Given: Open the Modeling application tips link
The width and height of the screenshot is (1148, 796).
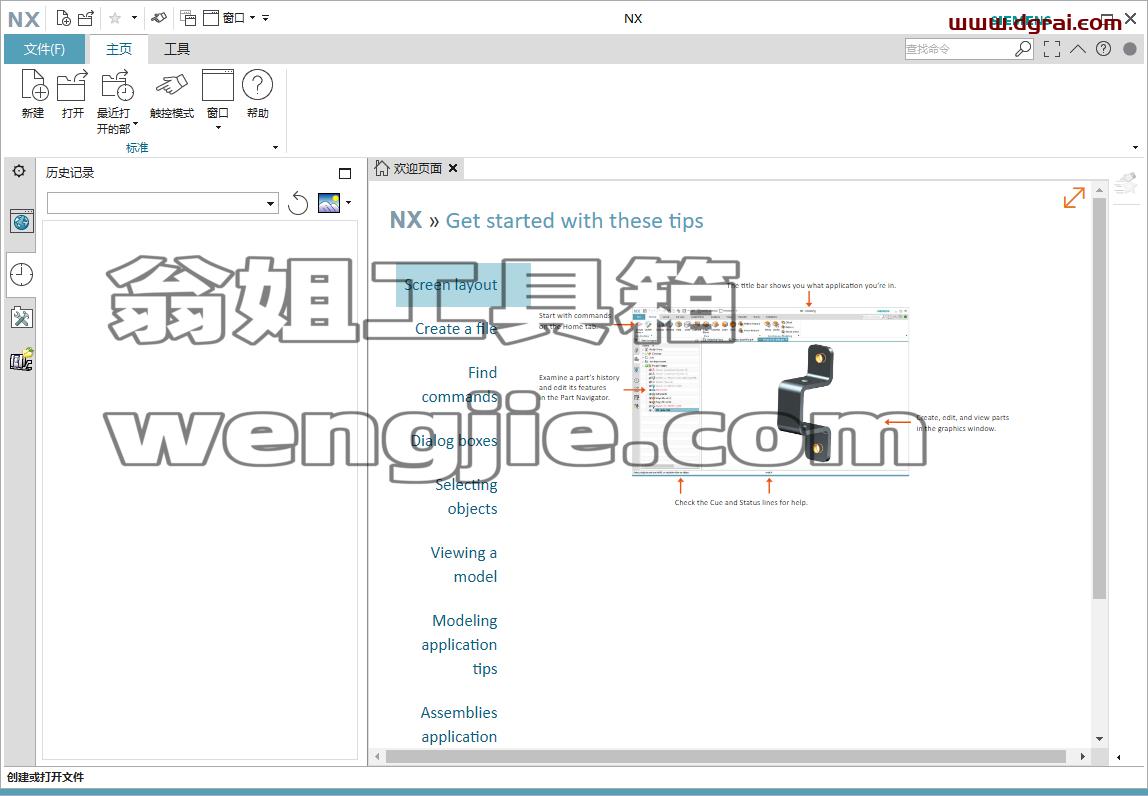Looking at the screenshot, I should point(459,644).
